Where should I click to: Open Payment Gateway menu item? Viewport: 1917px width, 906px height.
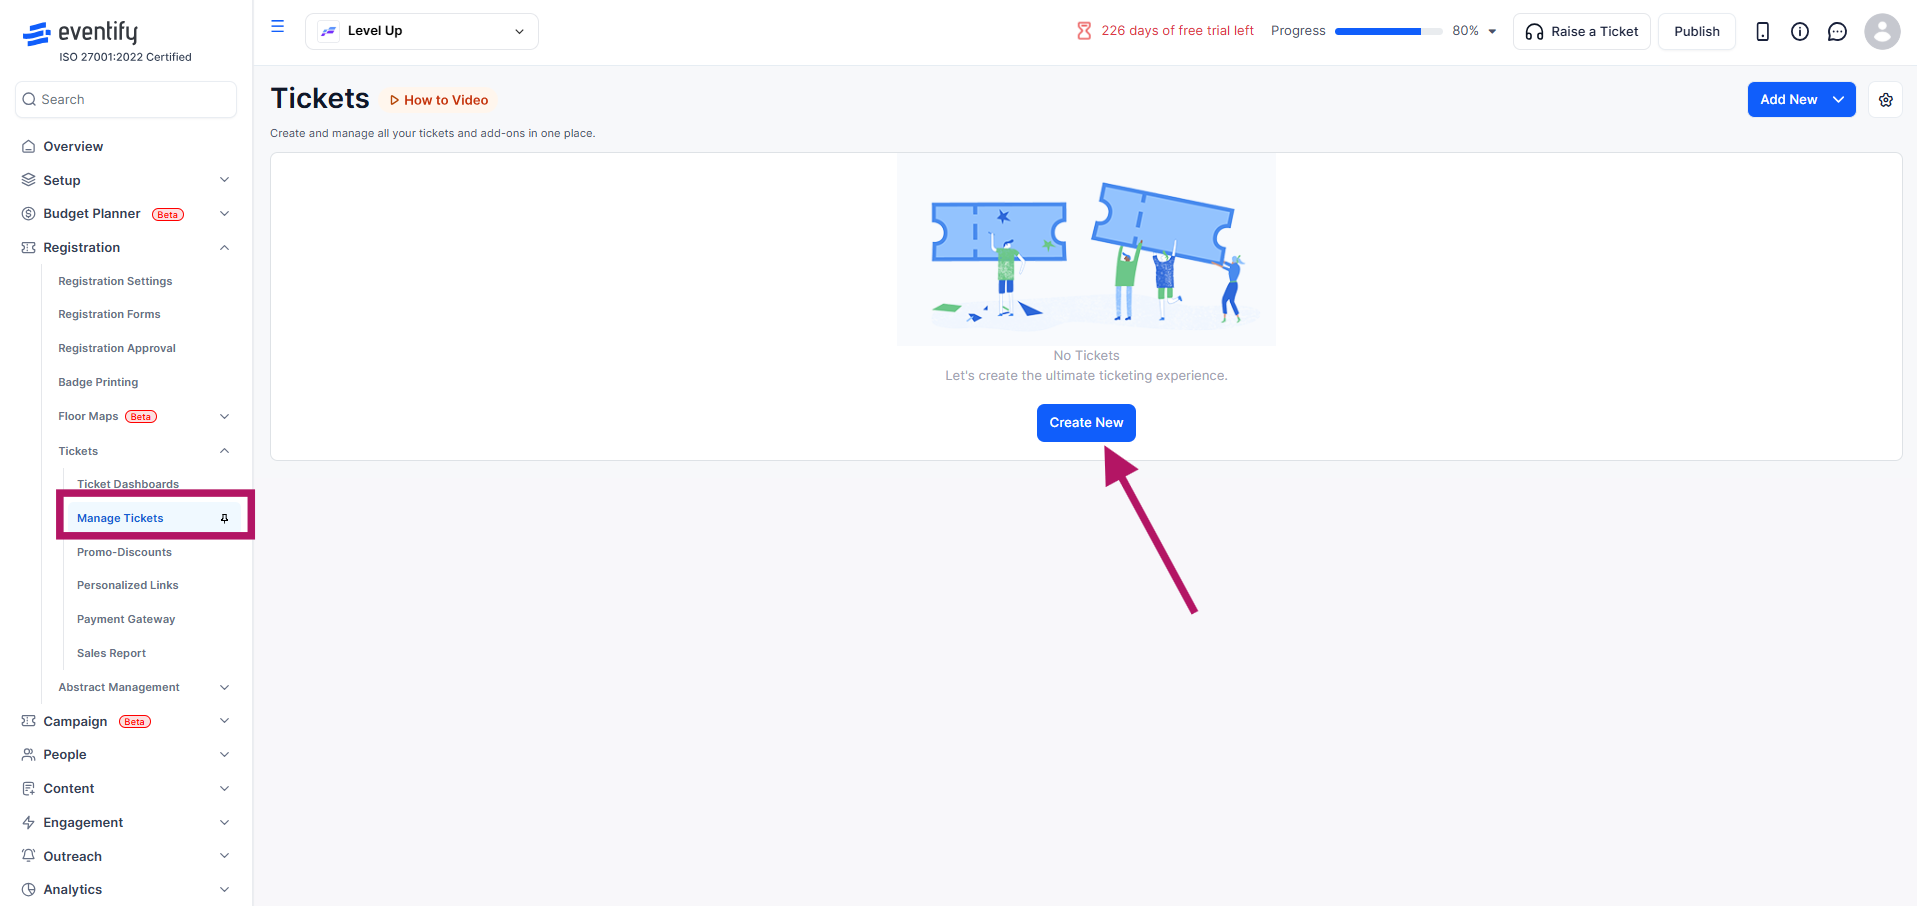pos(126,619)
